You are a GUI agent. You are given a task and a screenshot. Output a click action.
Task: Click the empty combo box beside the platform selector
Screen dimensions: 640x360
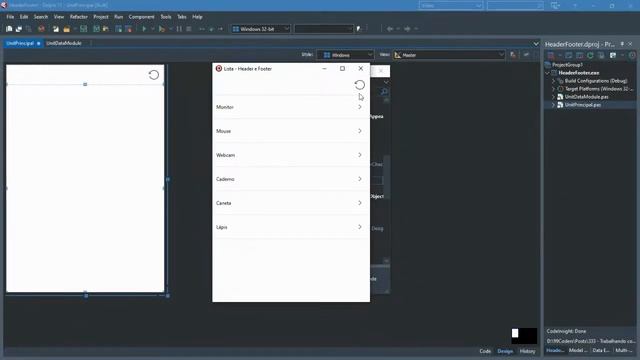click(x=323, y=29)
